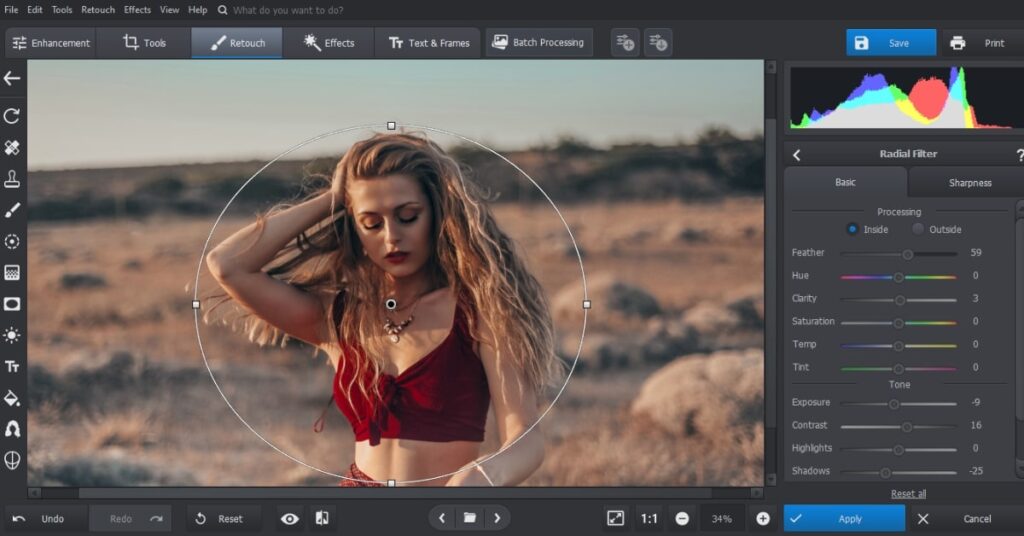Image resolution: width=1024 pixels, height=536 pixels.
Task: Click the preset history icon in toolbar
Action: (658, 42)
